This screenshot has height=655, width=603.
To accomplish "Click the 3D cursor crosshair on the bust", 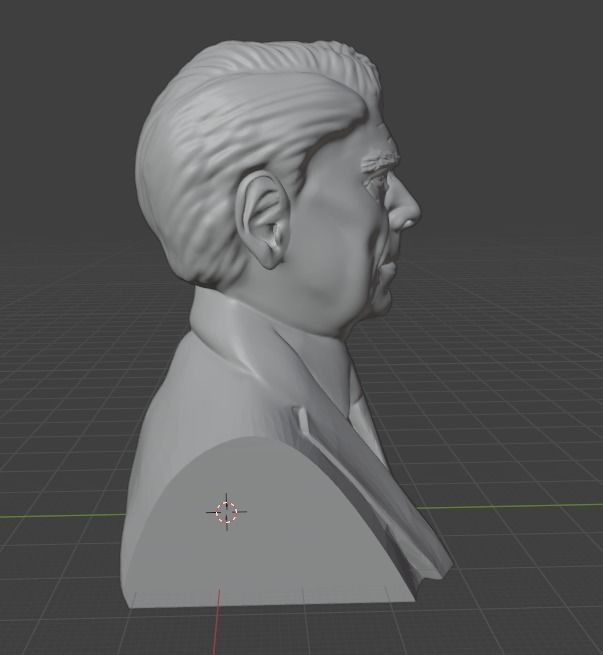I will pyautogui.click(x=227, y=512).
